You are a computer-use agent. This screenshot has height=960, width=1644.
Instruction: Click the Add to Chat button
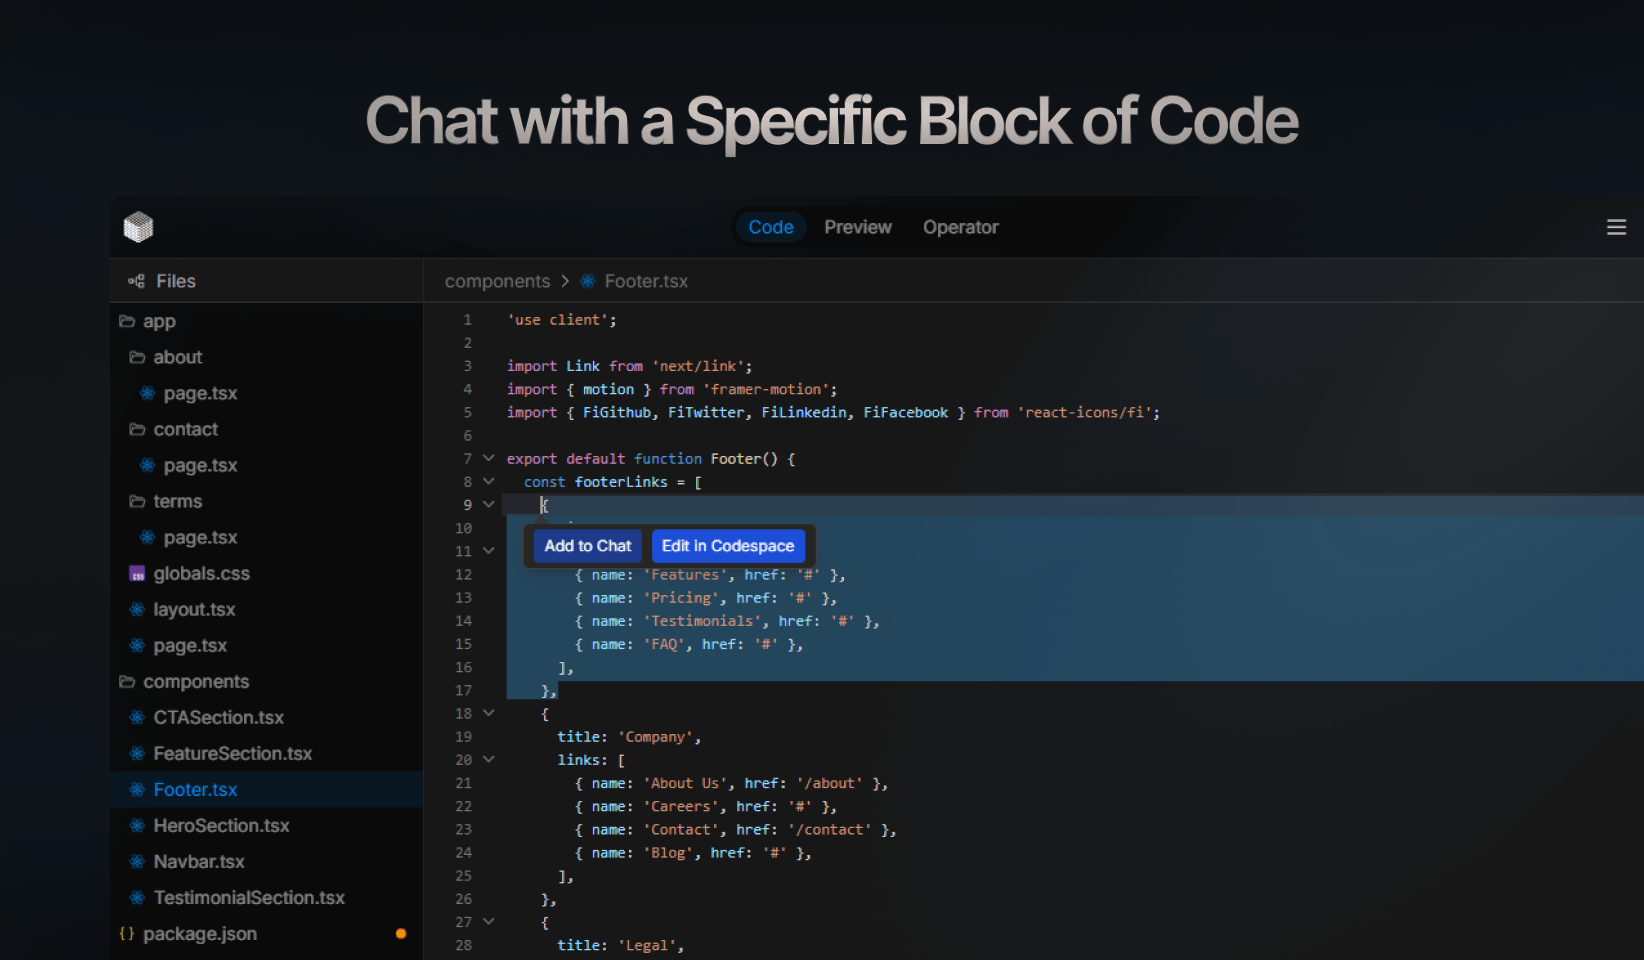(x=588, y=546)
